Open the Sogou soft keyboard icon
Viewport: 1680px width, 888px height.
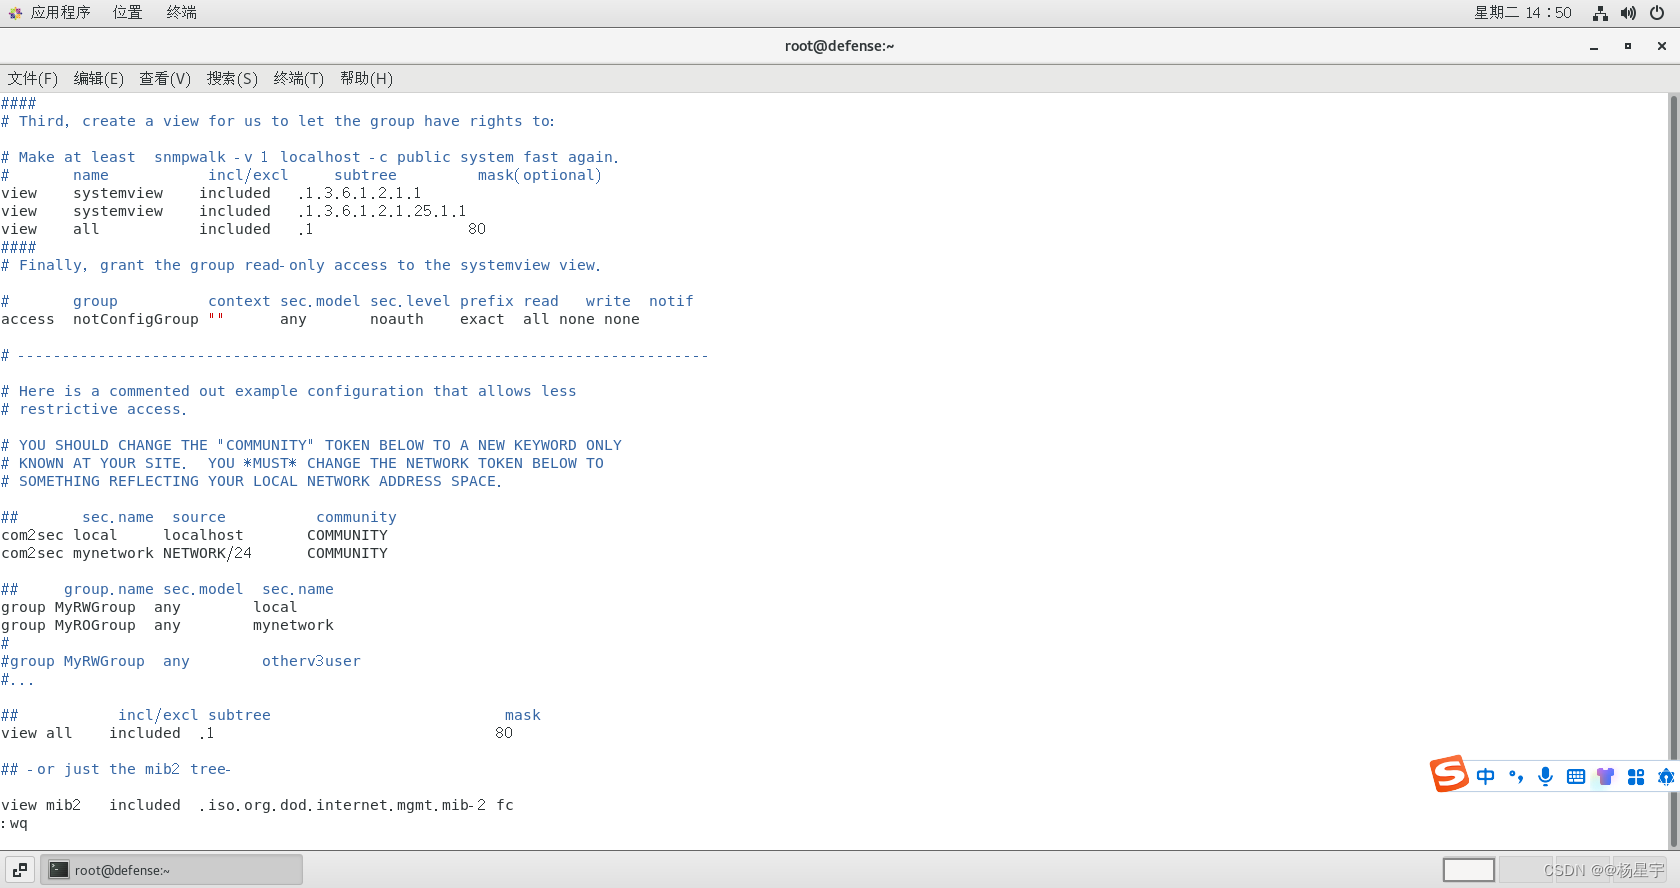(1576, 777)
